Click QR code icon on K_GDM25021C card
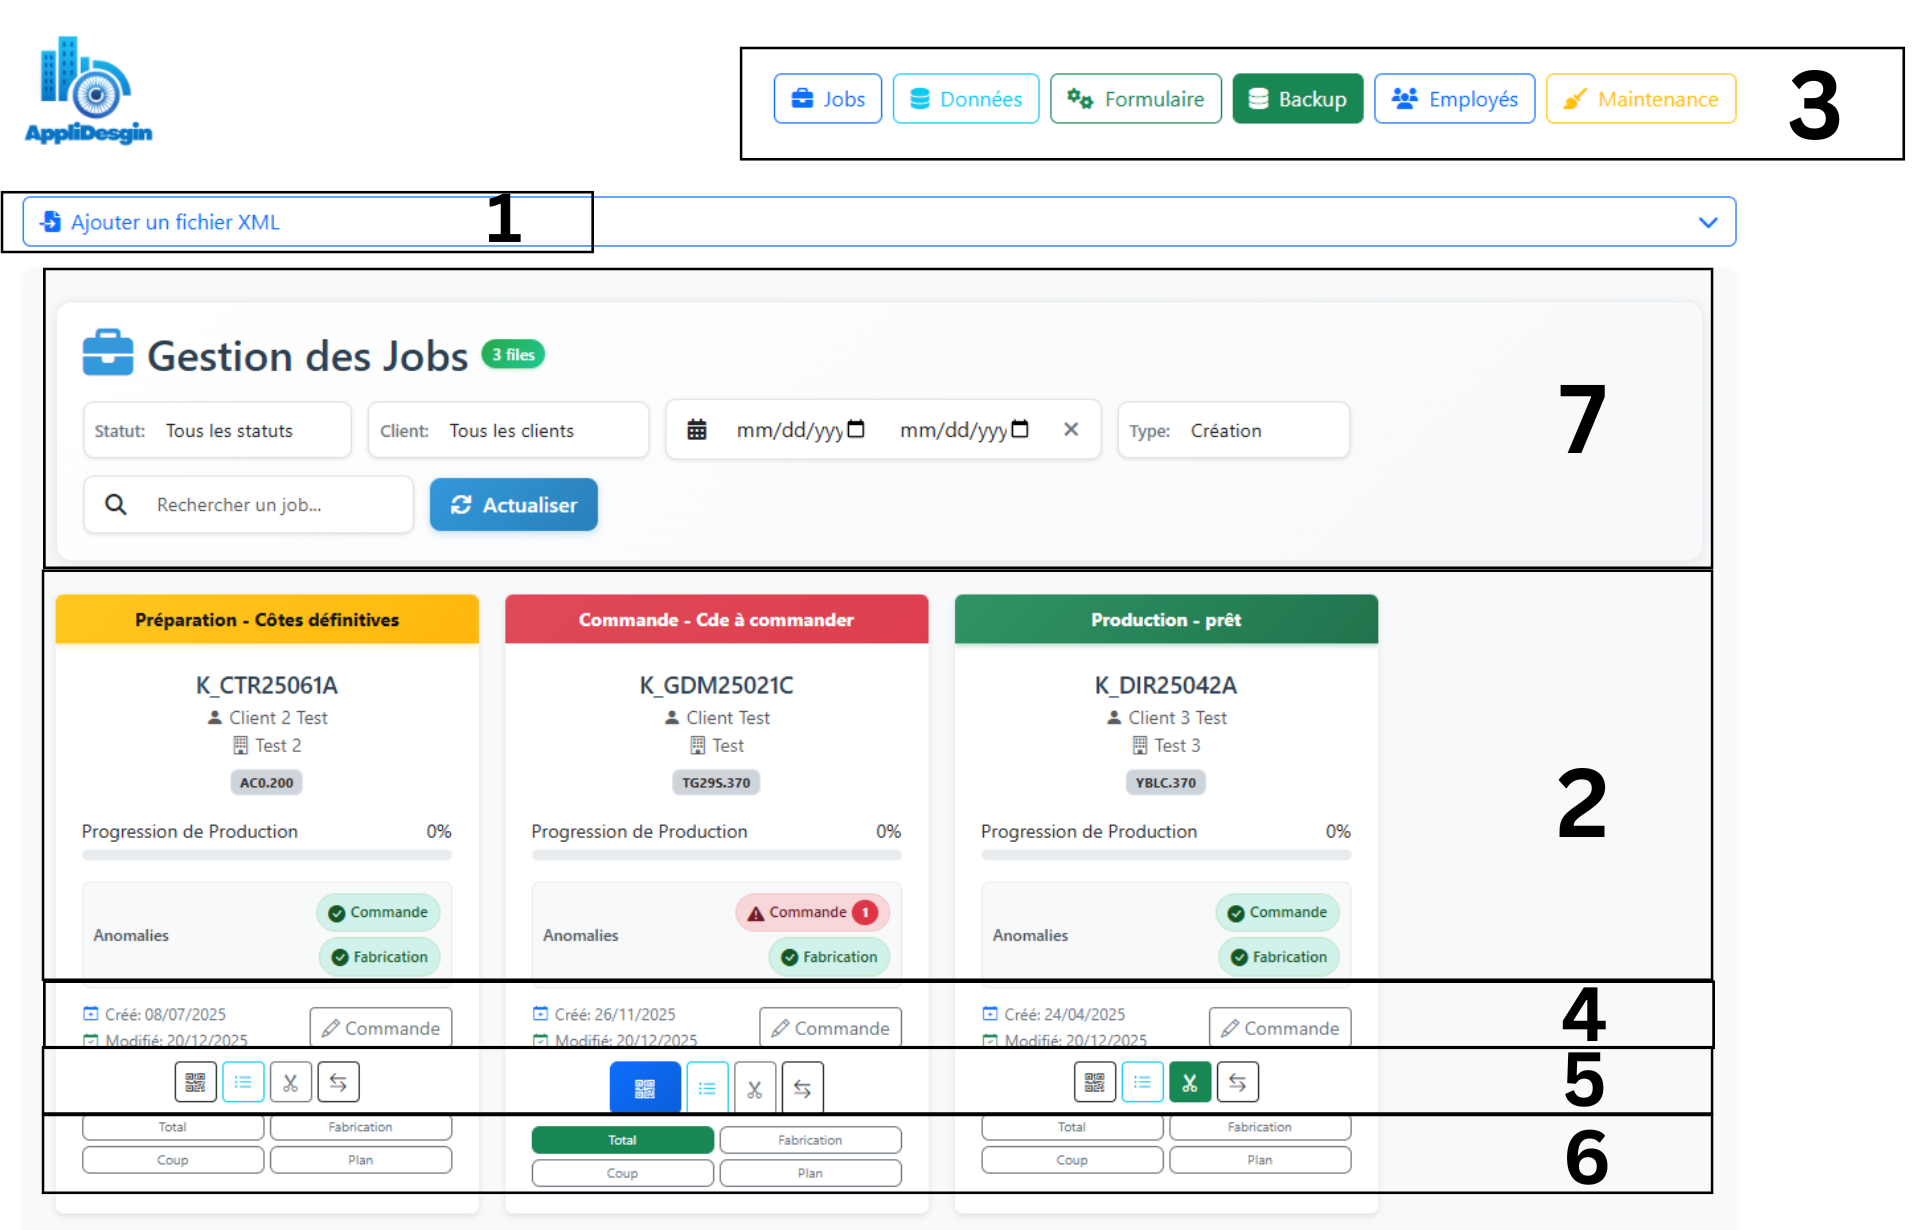The image size is (1922, 1230). [645, 1088]
